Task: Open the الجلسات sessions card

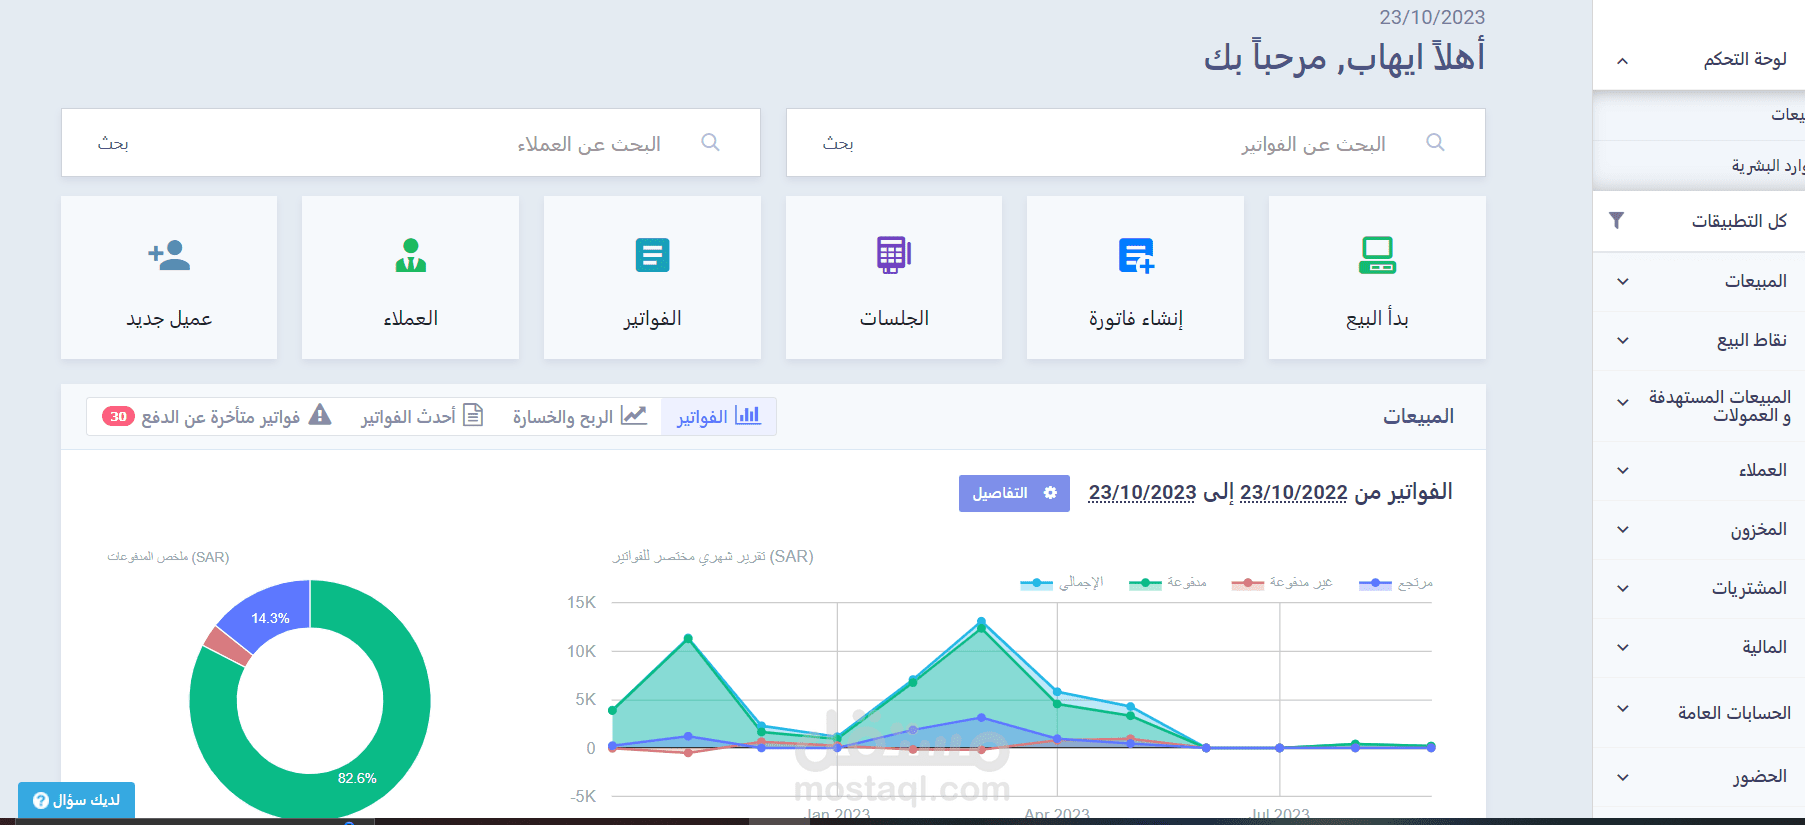Action: point(894,278)
